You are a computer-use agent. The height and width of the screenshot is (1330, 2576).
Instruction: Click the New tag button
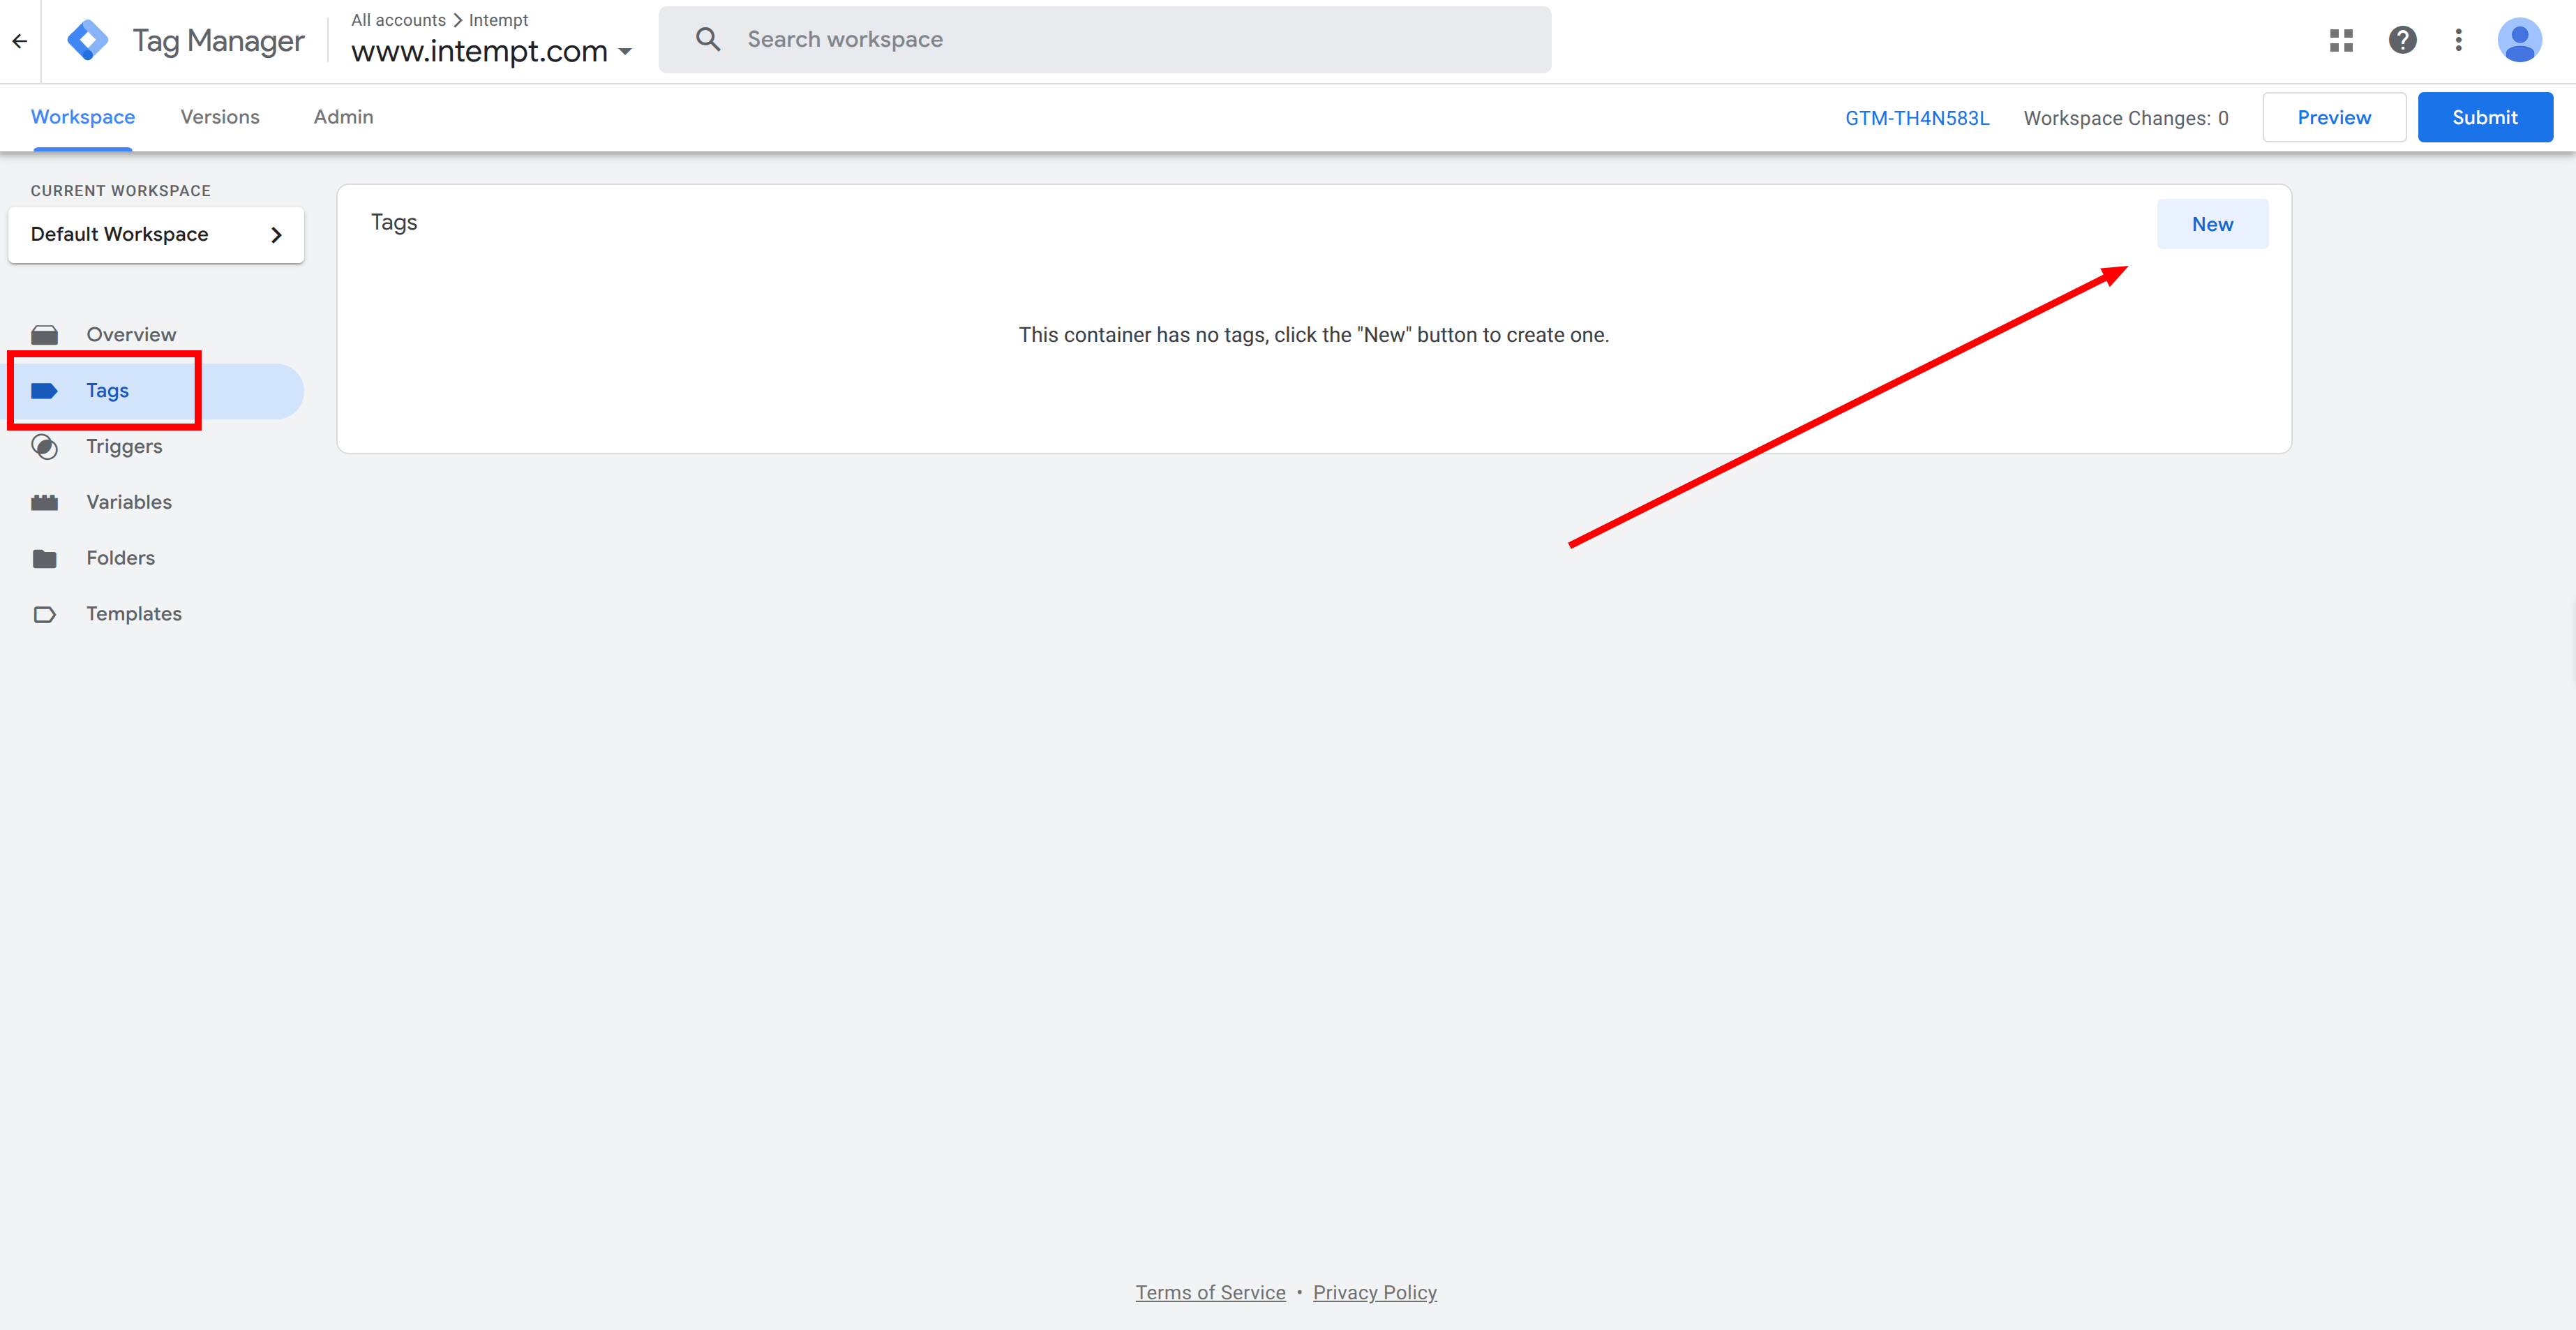2212,224
